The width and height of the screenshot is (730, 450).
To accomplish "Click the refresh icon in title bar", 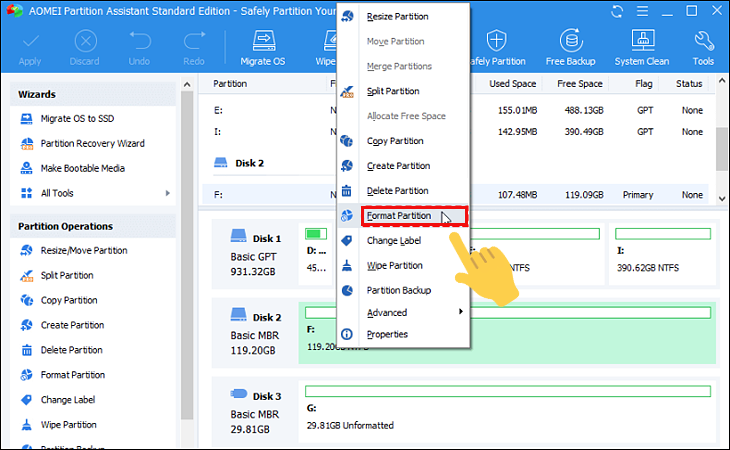I will 617,11.
